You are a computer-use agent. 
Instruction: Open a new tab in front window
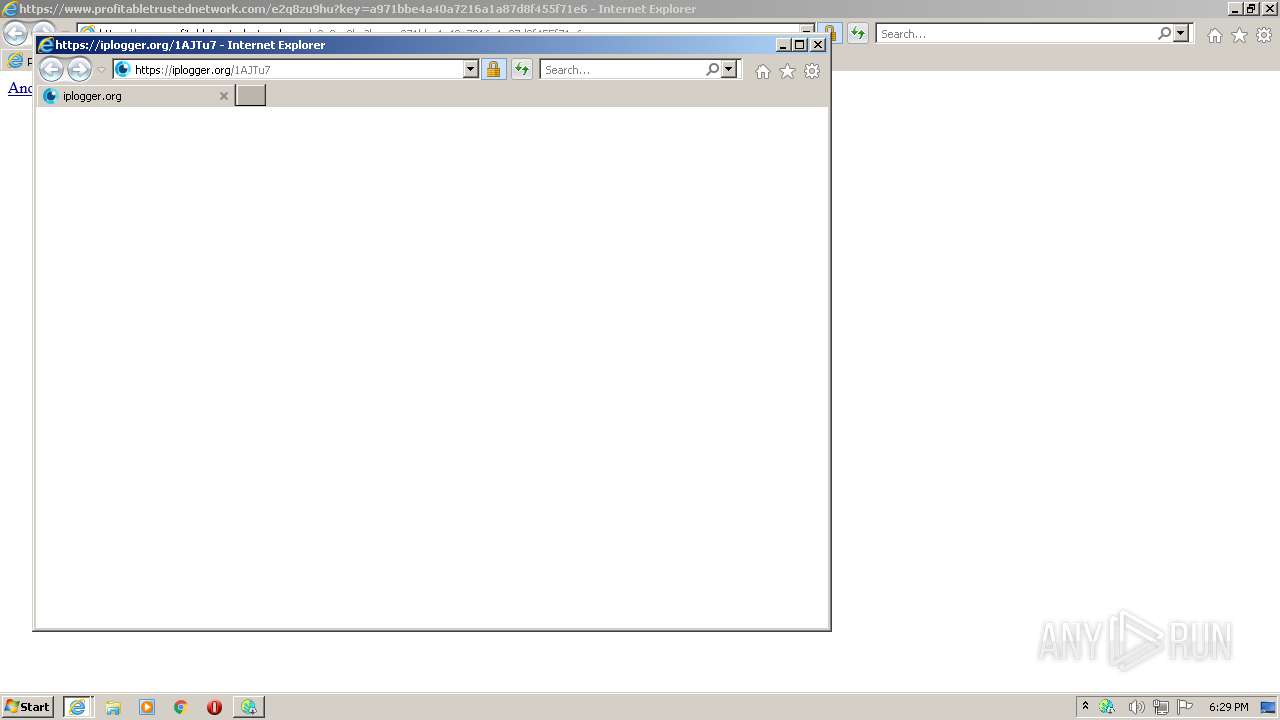pos(250,95)
